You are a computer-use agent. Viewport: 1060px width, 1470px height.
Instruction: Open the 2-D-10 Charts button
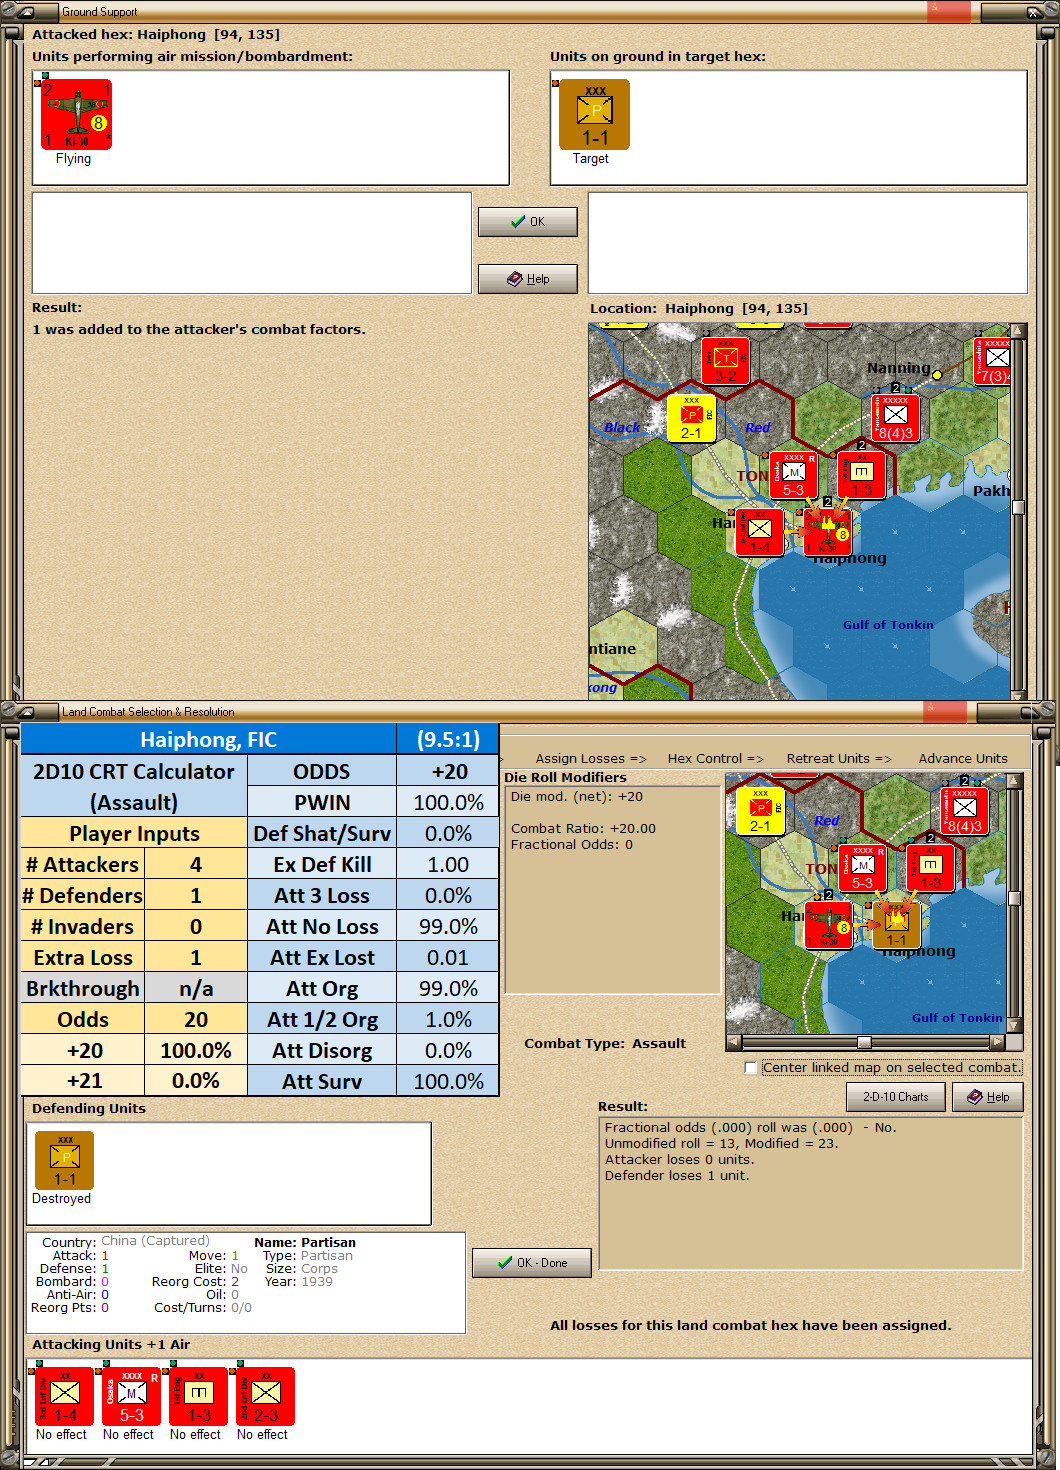point(896,1097)
